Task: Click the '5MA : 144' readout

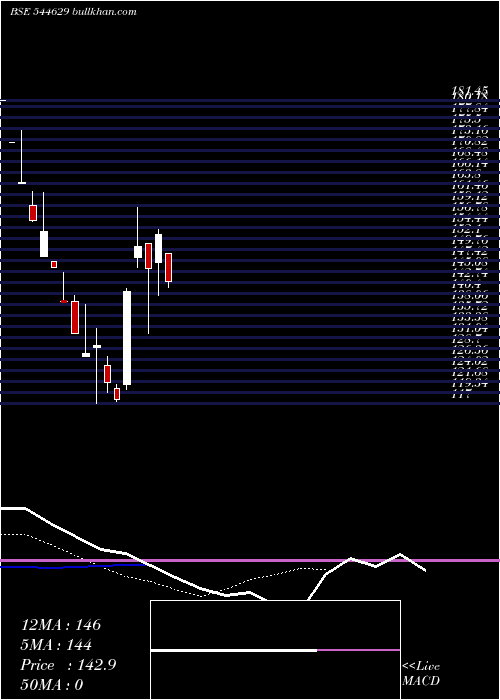Action: [x=56, y=645]
